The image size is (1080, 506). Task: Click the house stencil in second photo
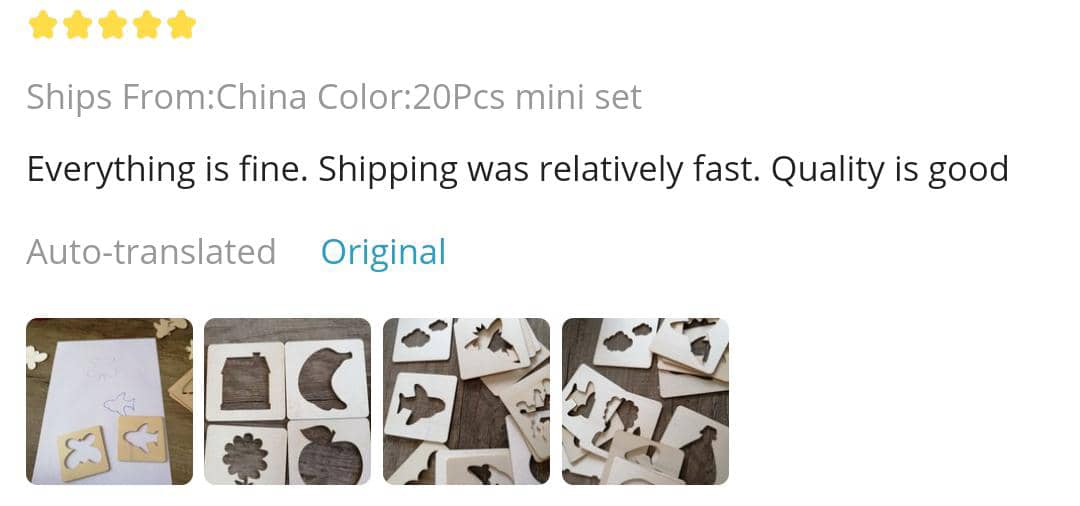pyautogui.click(x=243, y=380)
